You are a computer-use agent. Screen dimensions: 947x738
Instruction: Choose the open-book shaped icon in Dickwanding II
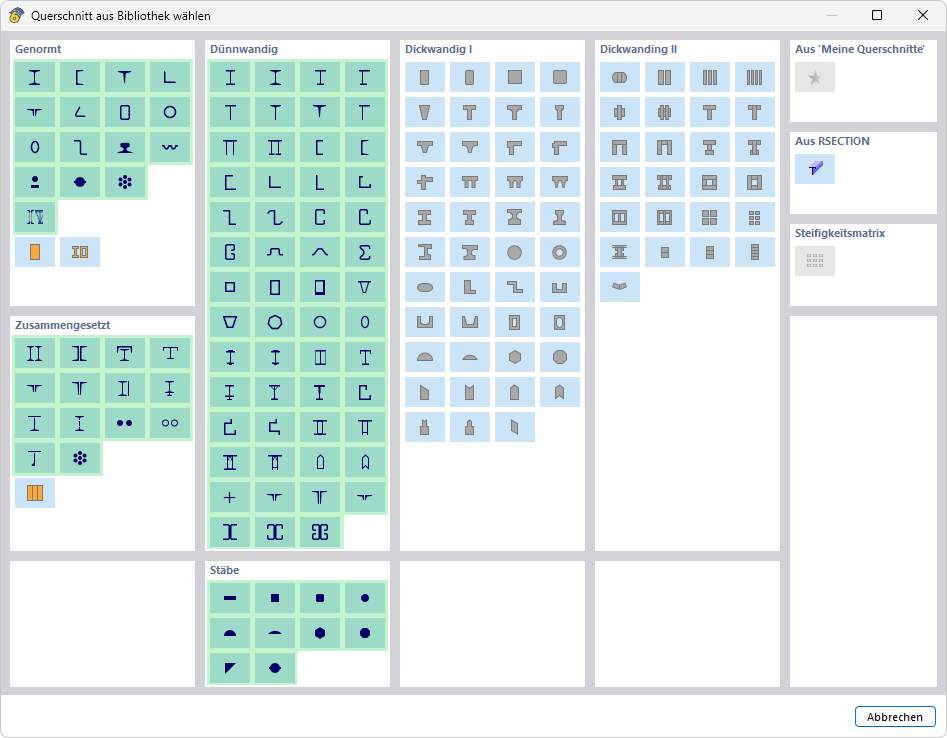[x=620, y=287]
